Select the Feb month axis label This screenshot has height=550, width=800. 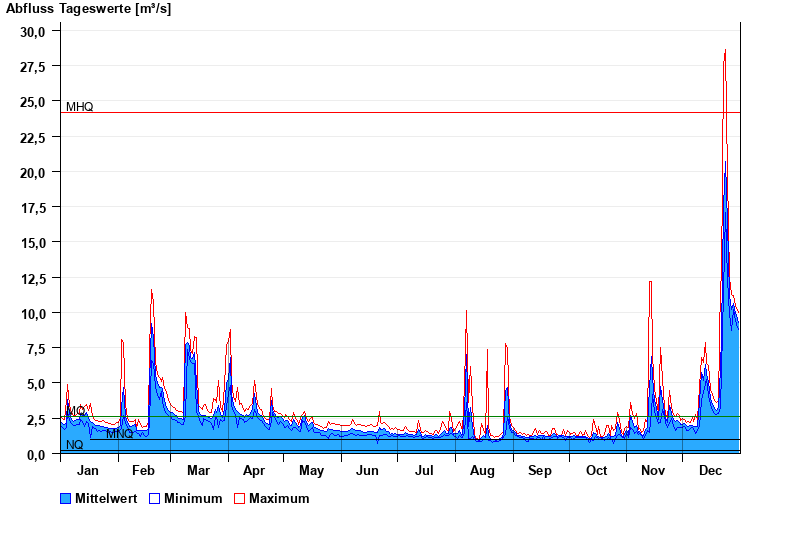(143, 471)
